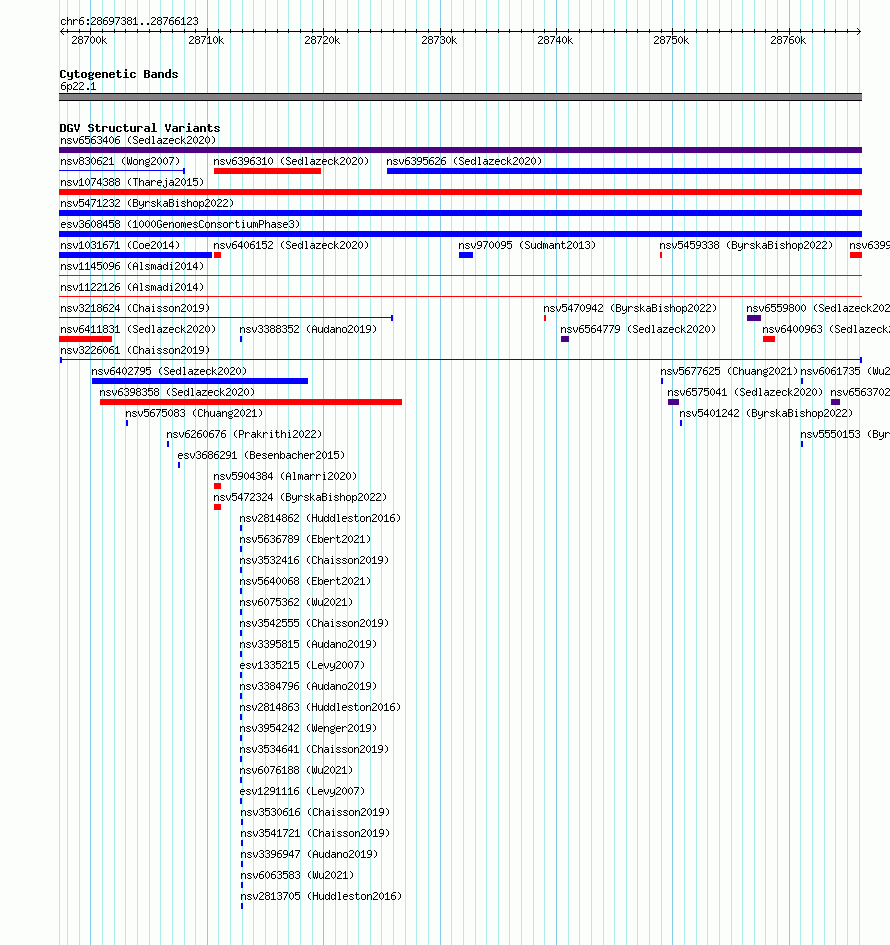Image resolution: width=890 pixels, height=945 pixels.
Task: Click nsv5677625 (Chuang2021) label
Action: click(729, 371)
